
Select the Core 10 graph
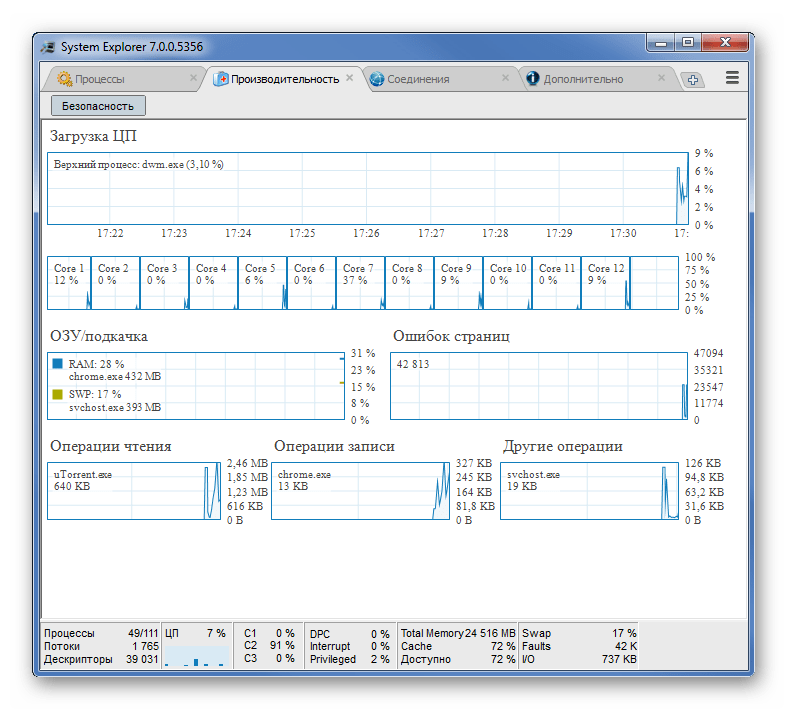point(507,283)
